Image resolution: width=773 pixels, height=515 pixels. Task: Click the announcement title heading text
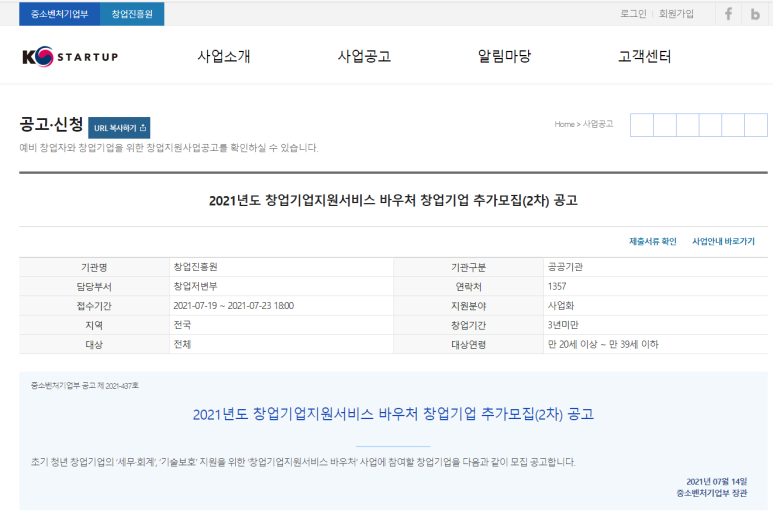click(393, 201)
